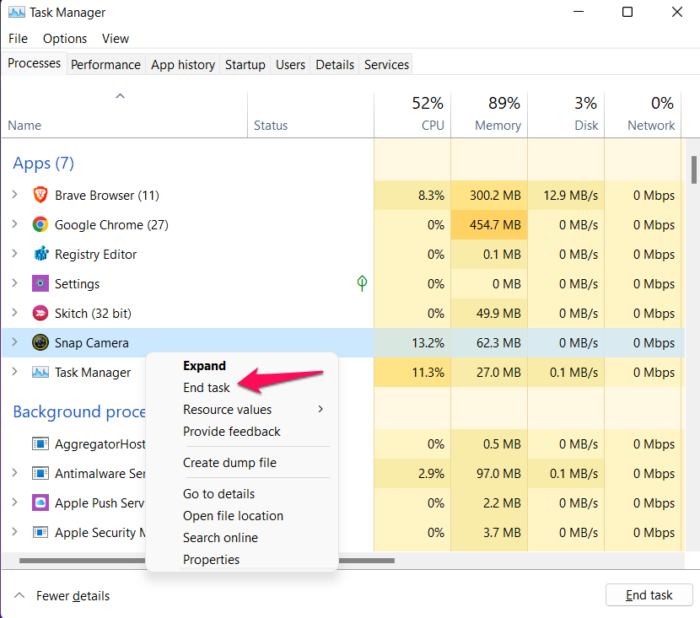Select the Registry Editor icon
This screenshot has height=618, width=700.
(40, 254)
